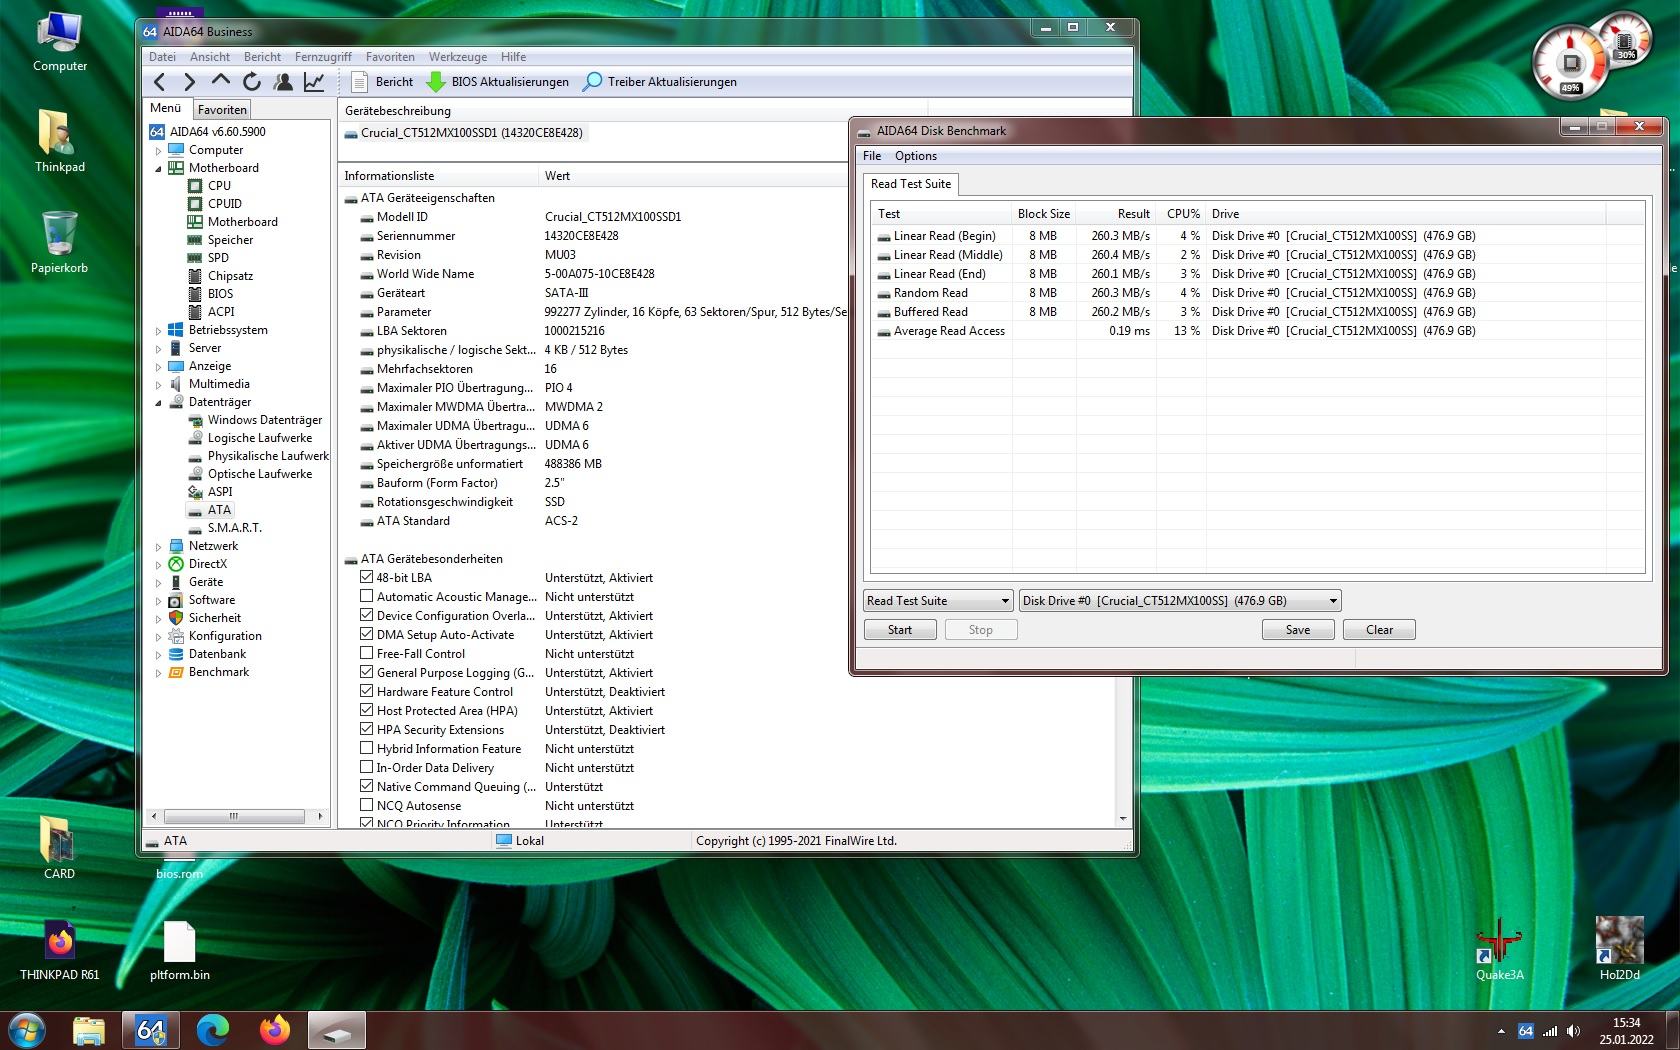
Task: Open the Papierkorb recycle bin icon
Action: click(x=60, y=242)
